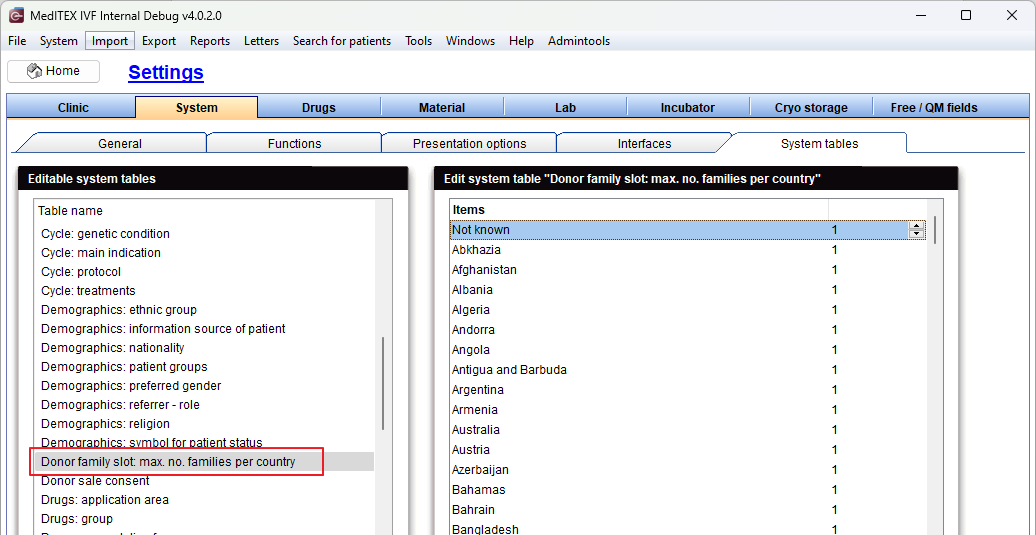Click the 'Table name' column header

point(70,211)
